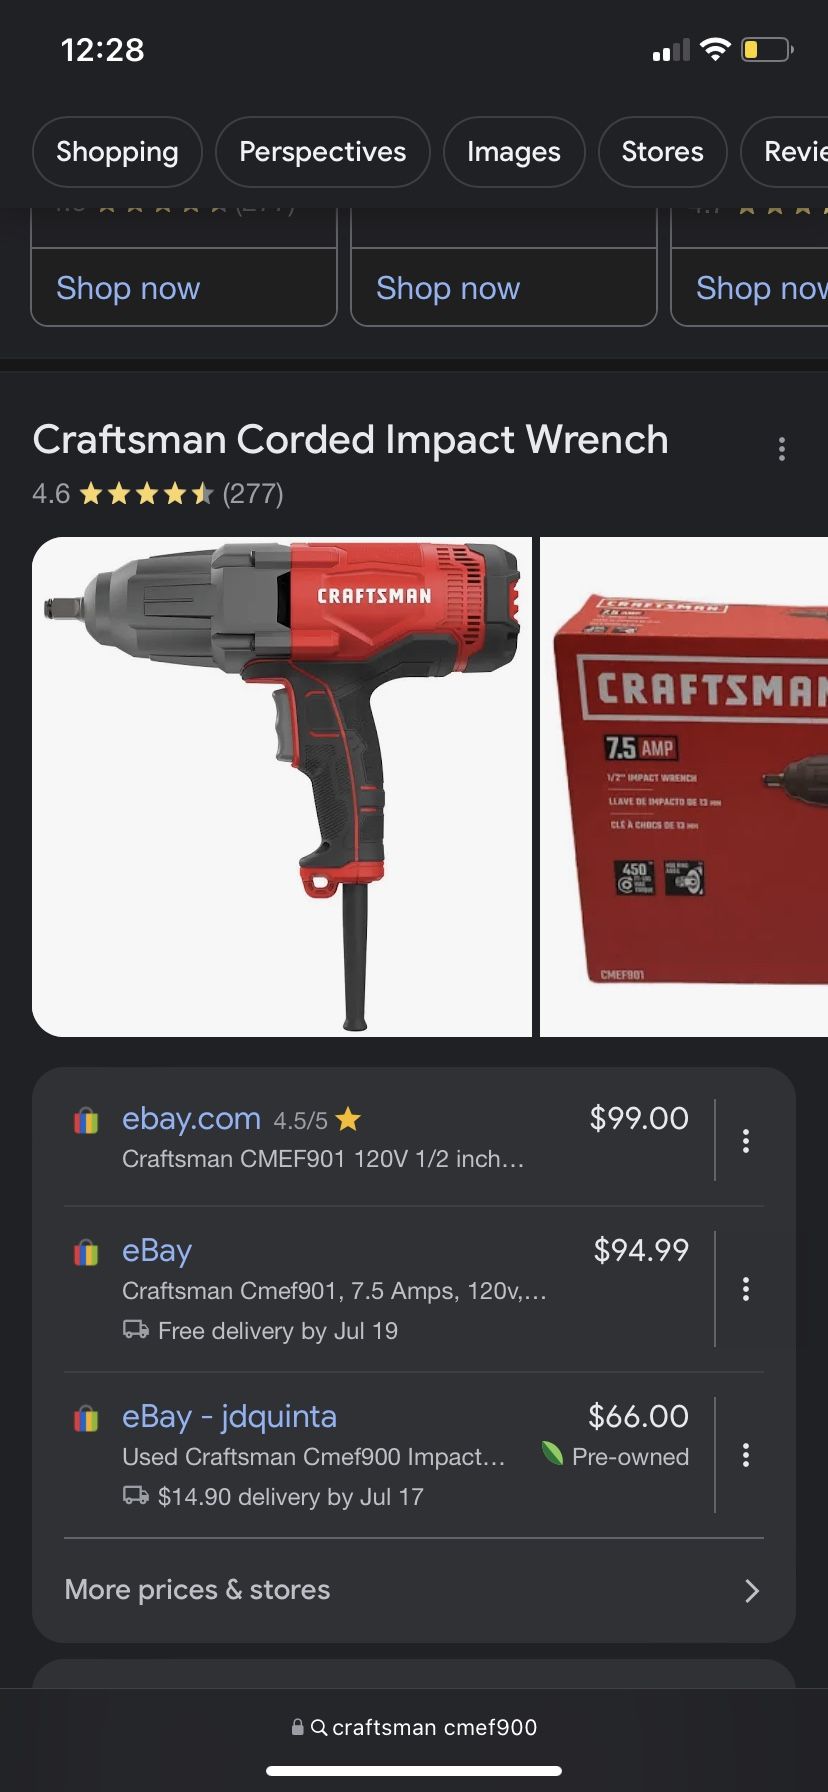
Task: Tap the search magnifier icon in address bar
Action: 319,1727
